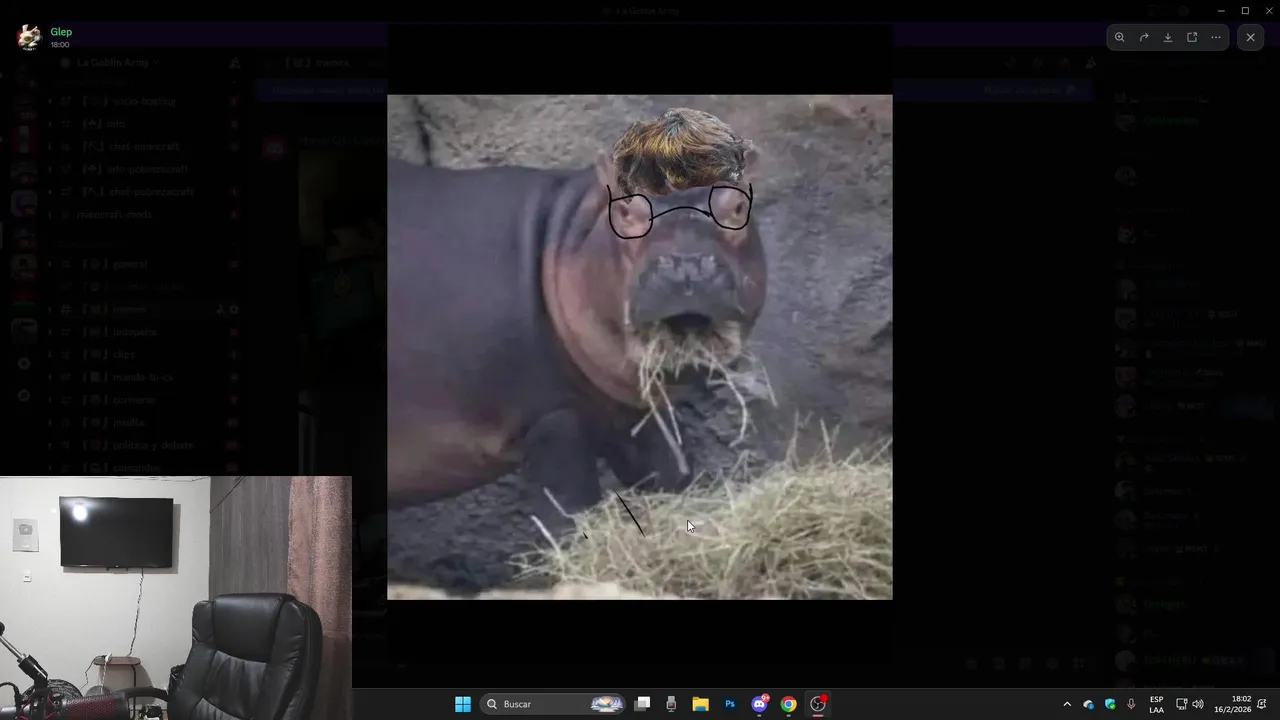The height and width of the screenshot is (720, 1280).
Task: Close the image viewer with the X button
Action: pos(1250,37)
